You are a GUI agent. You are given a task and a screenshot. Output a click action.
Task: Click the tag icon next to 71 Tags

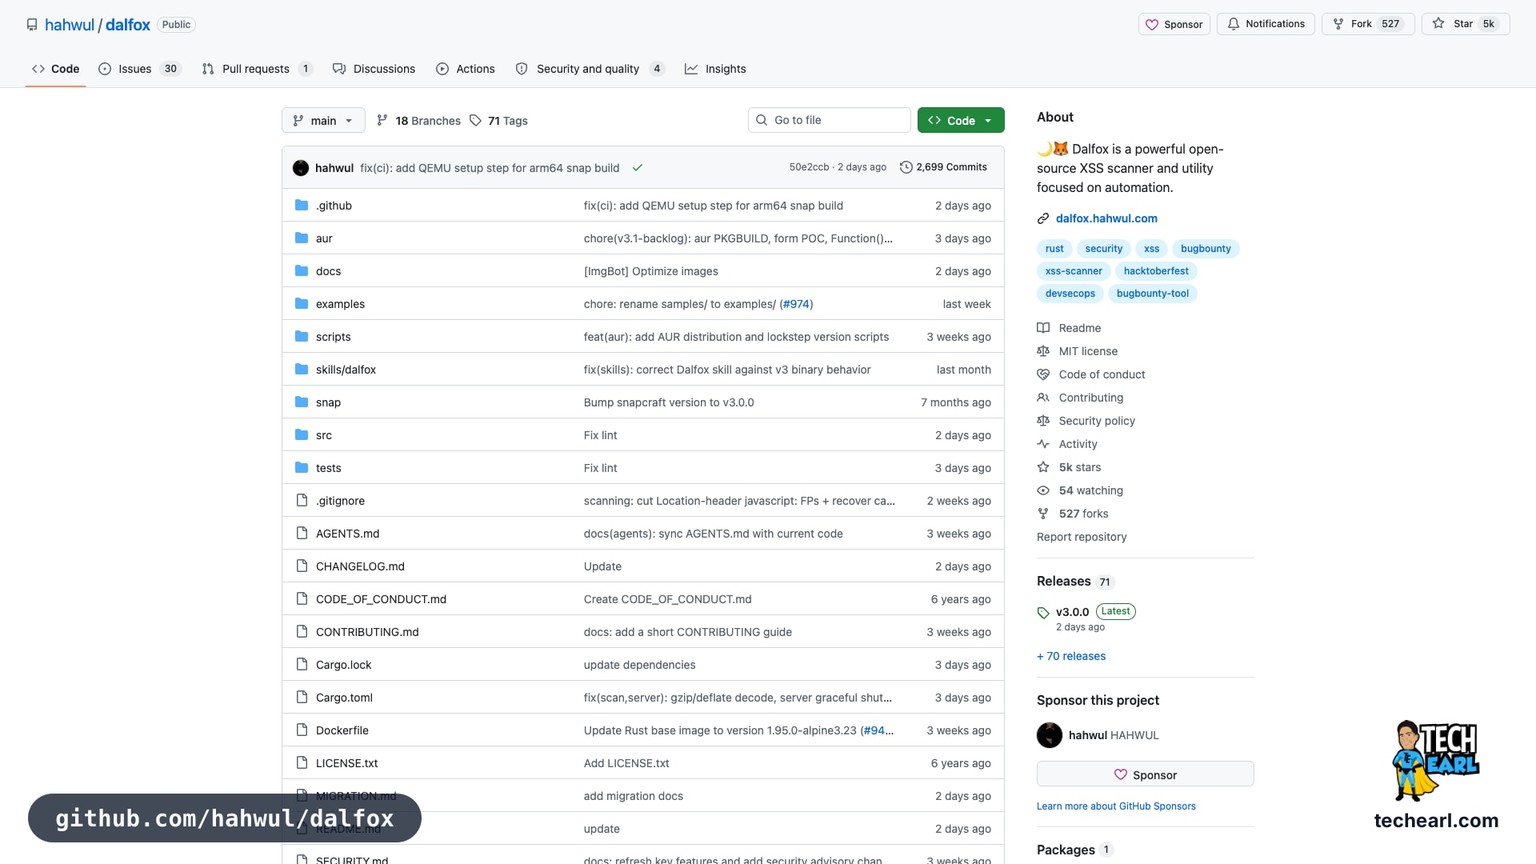point(476,120)
